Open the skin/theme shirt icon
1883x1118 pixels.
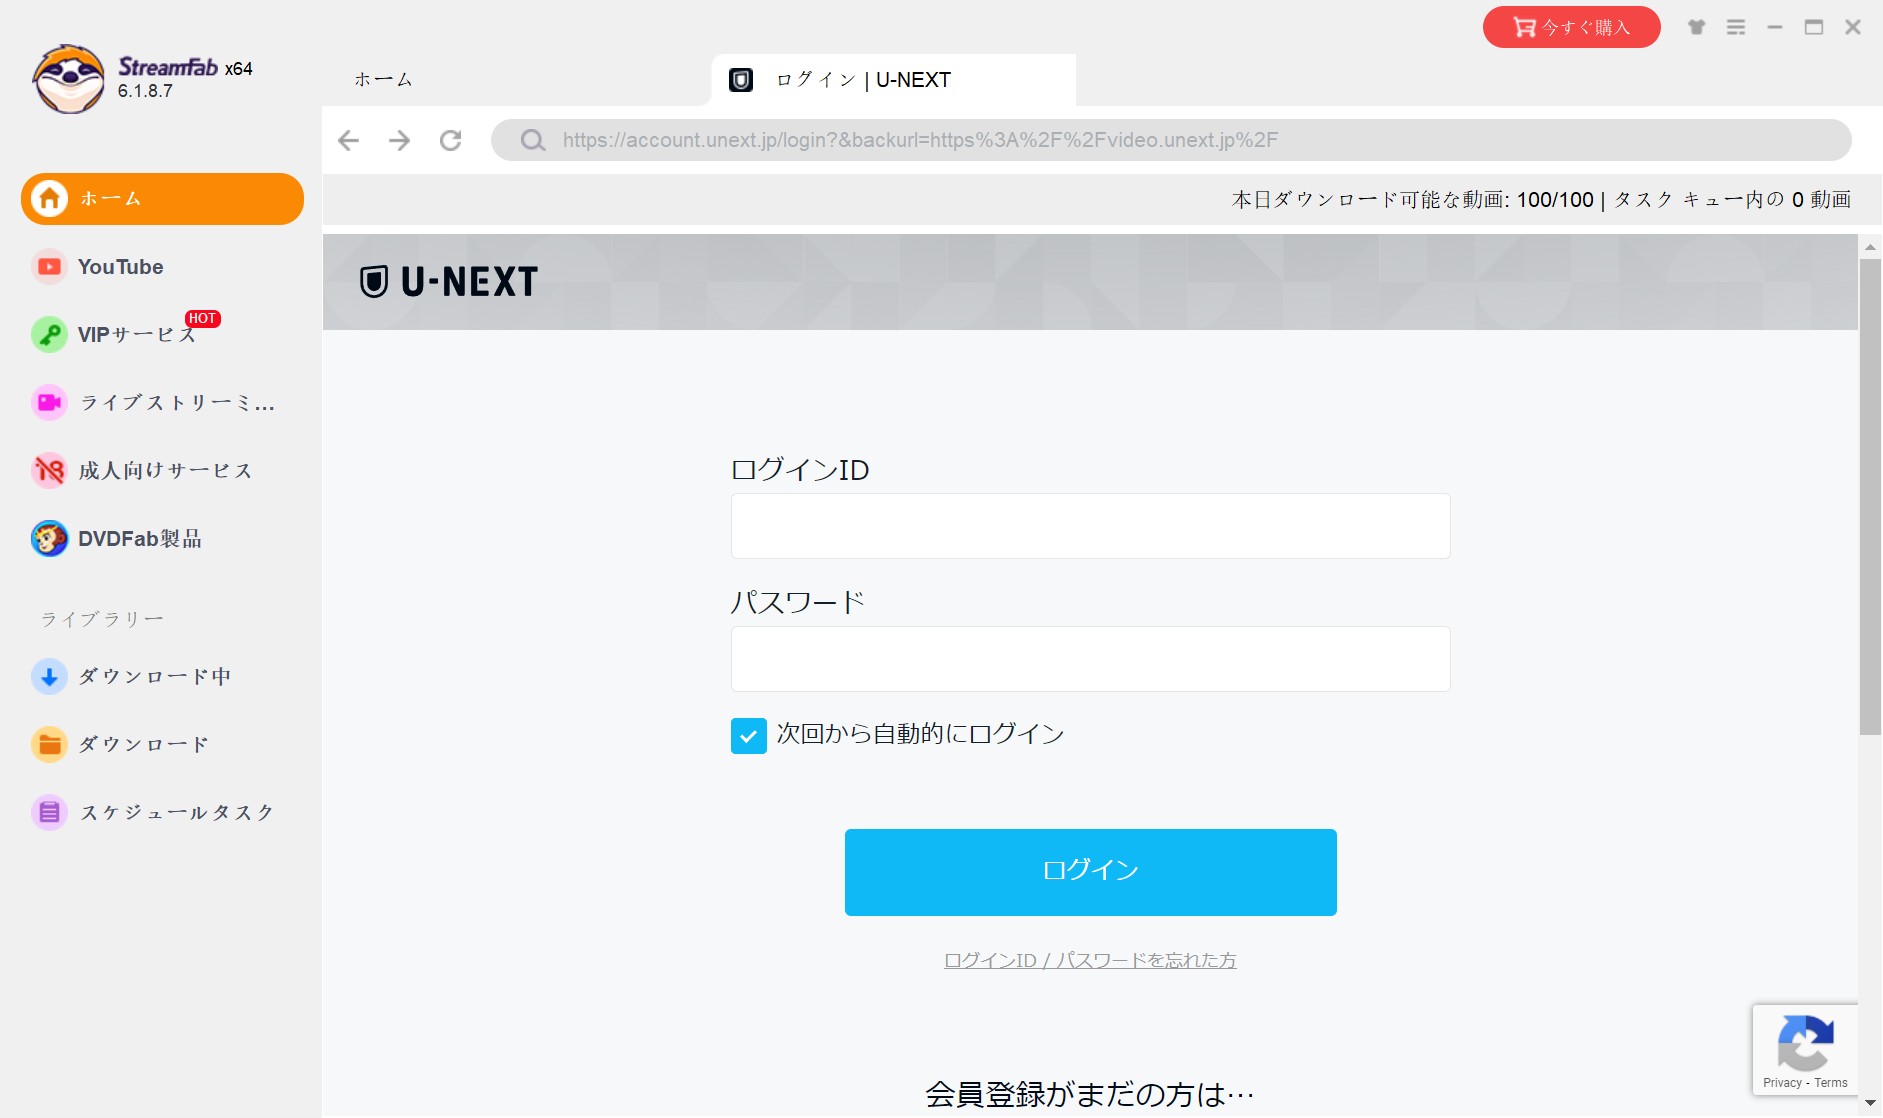click(x=1696, y=27)
